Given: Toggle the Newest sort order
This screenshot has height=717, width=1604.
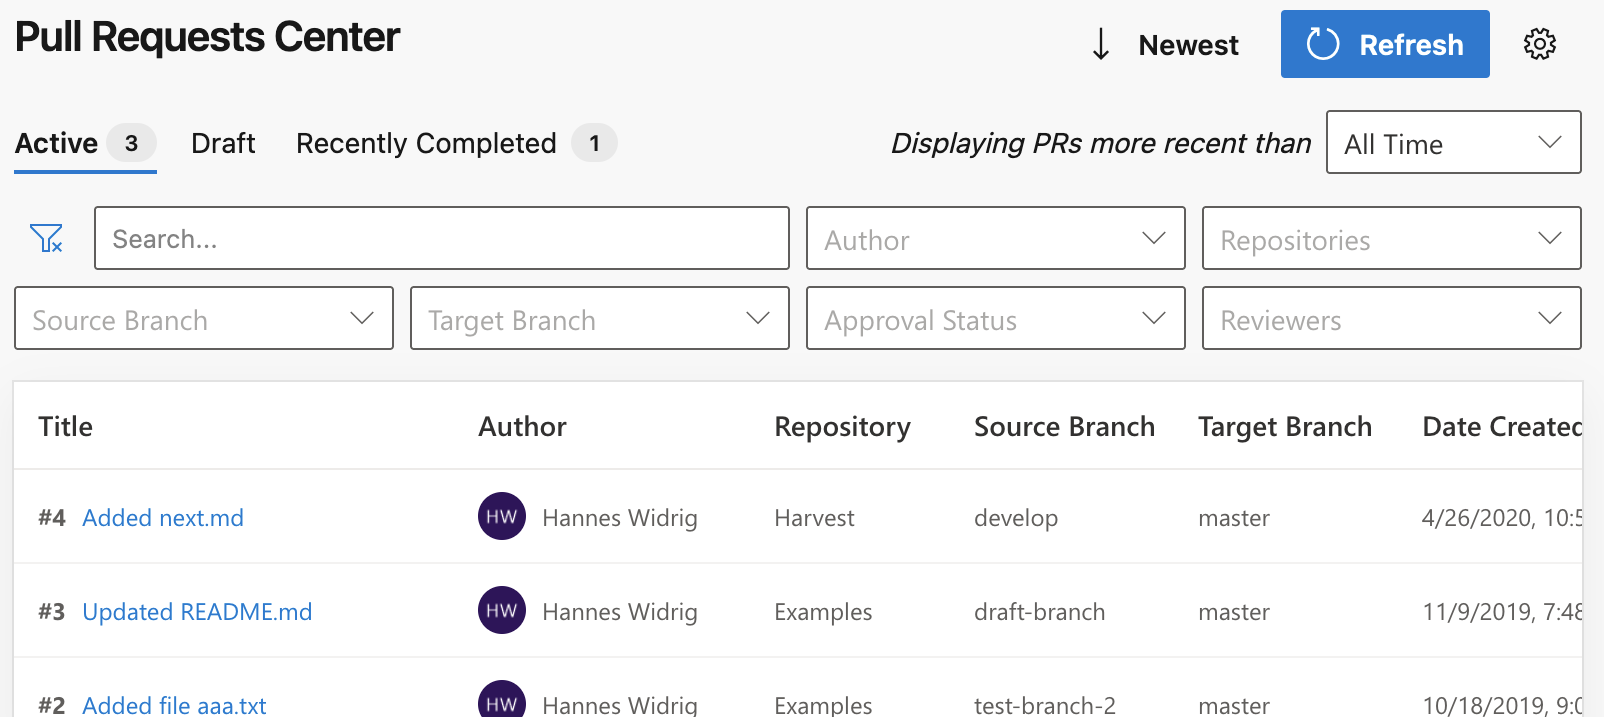Looking at the screenshot, I should [x=1187, y=45].
